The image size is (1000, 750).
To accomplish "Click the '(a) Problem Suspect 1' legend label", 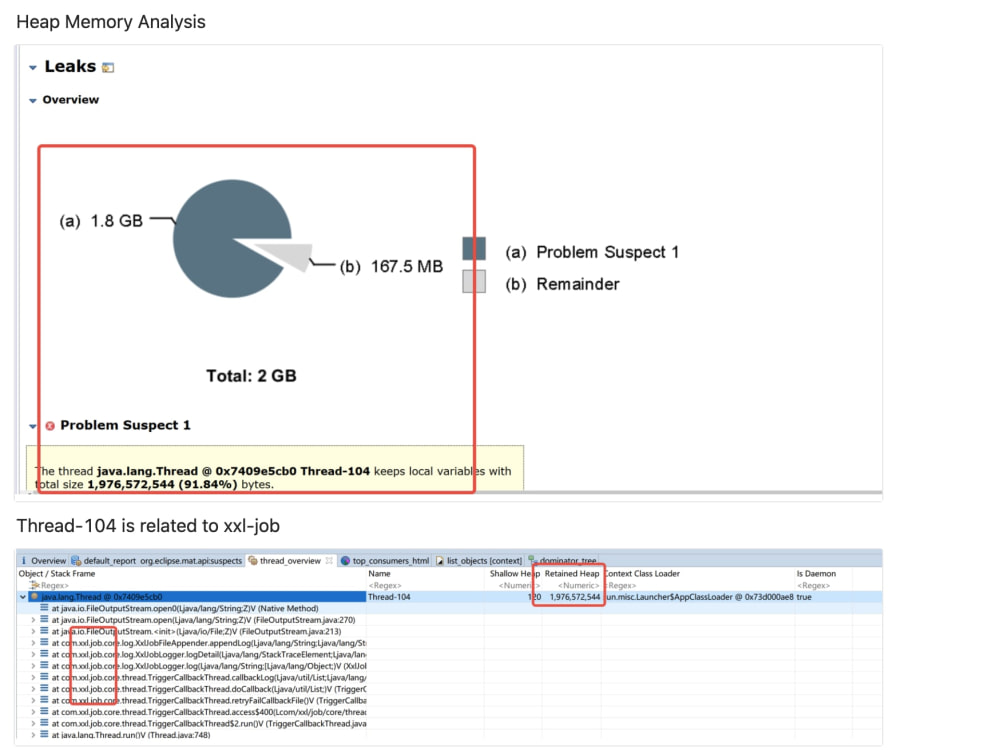I will (592, 252).
